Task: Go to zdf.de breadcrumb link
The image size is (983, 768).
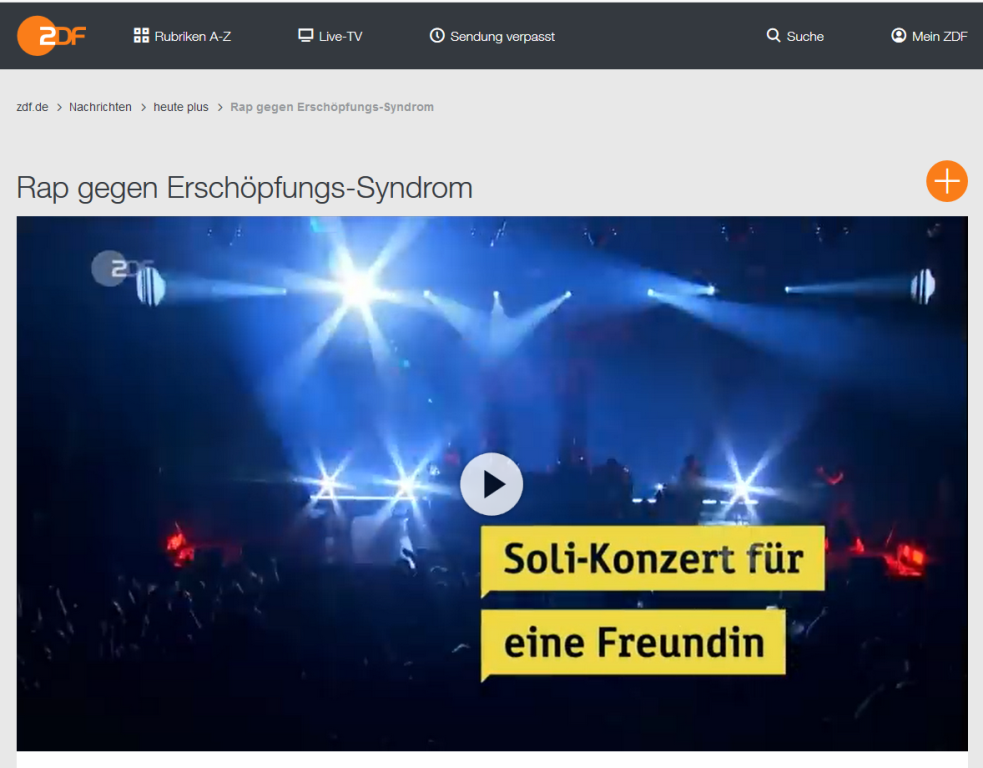Action: (32, 107)
